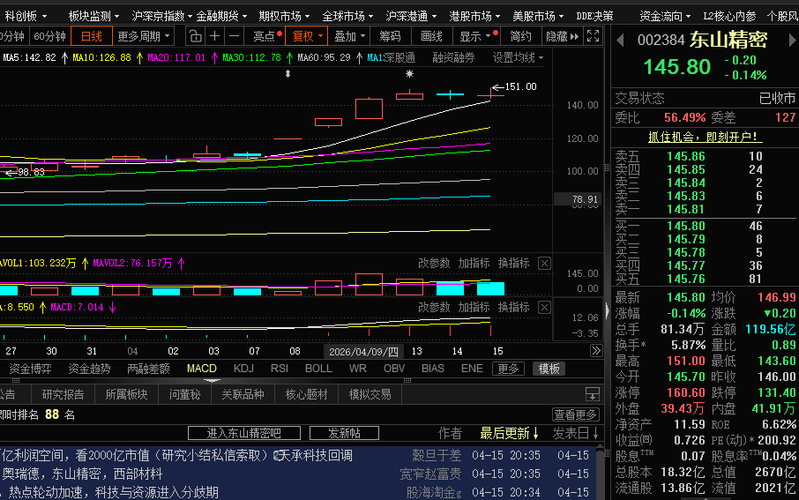Viewport: 799px width, 500px height.
Task: Click 融资融券 label
Action: click(x=454, y=58)
